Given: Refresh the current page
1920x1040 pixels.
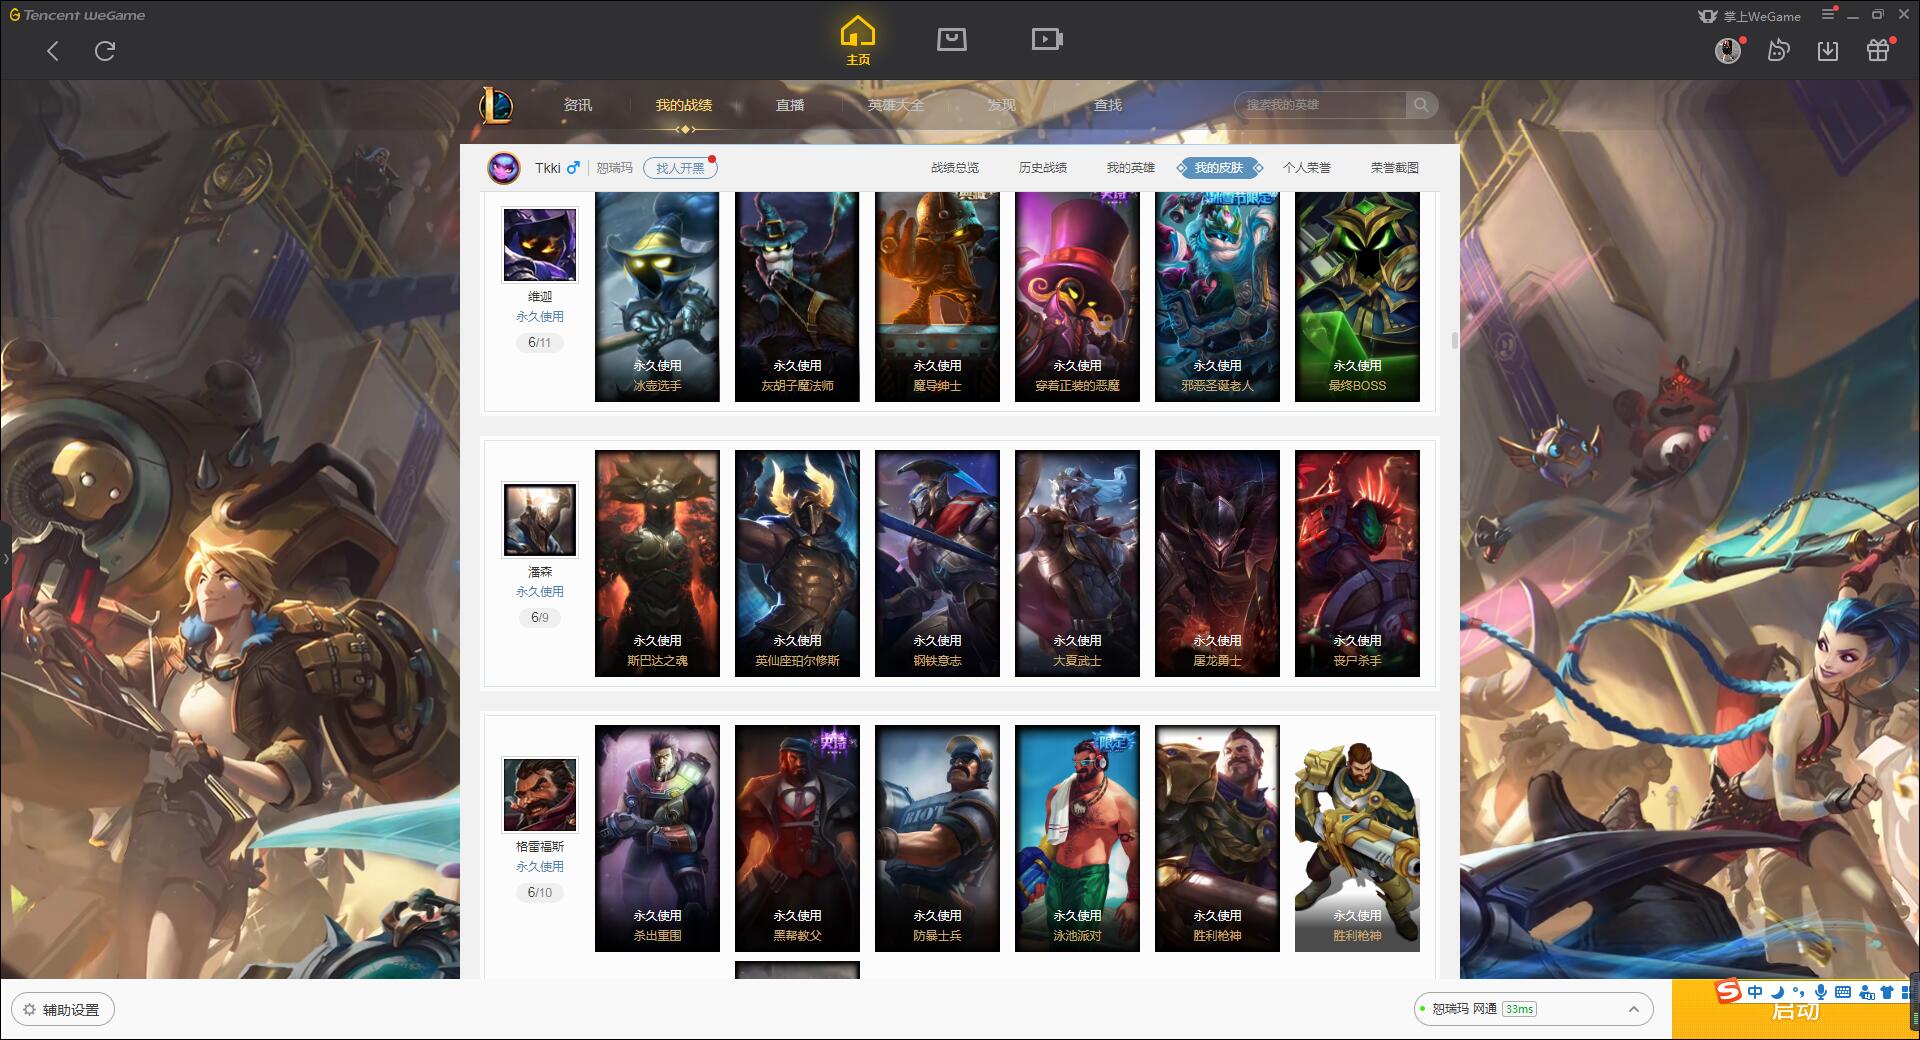Looking at the screenshot, I should 105,51.
